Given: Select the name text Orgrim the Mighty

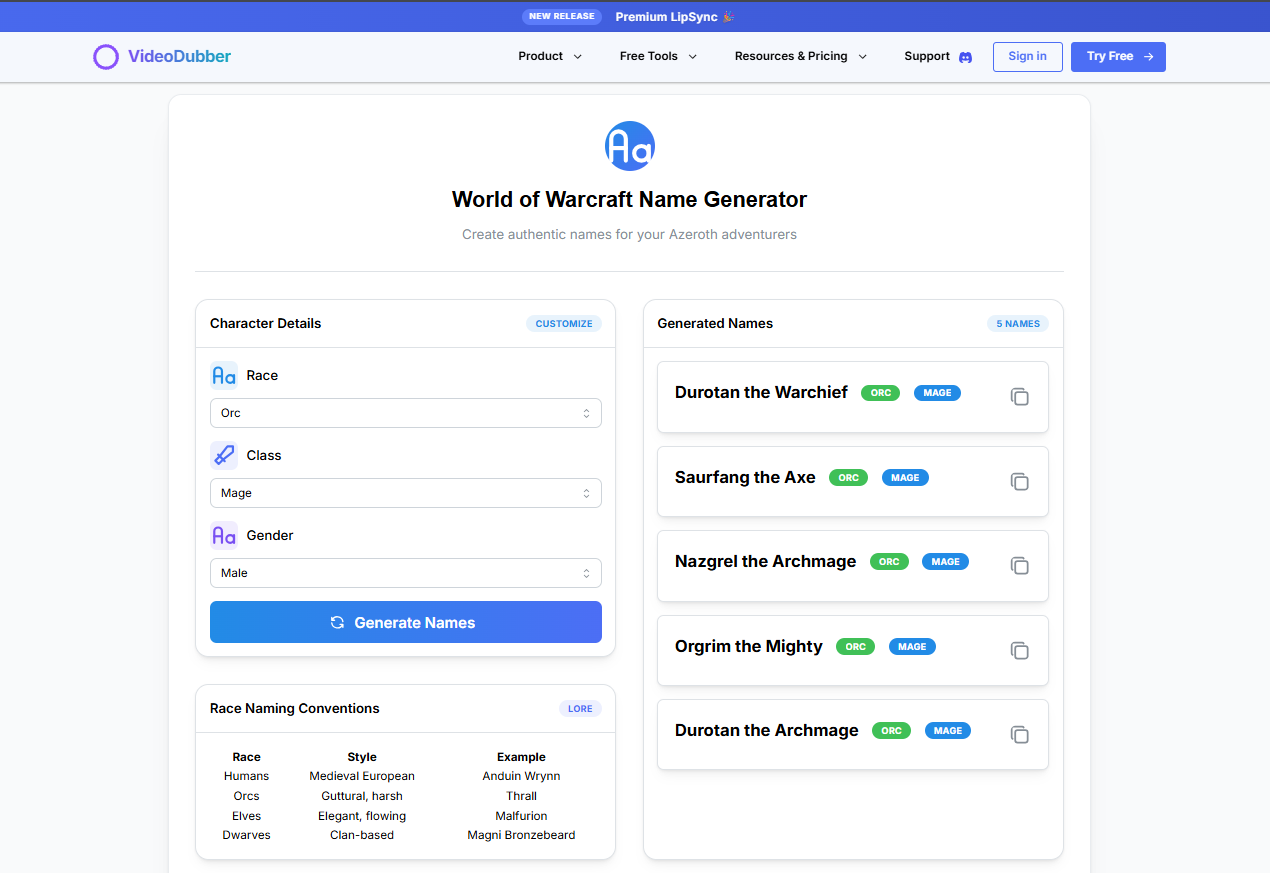Looking at the screenshot, I should [x=749, y=646].
